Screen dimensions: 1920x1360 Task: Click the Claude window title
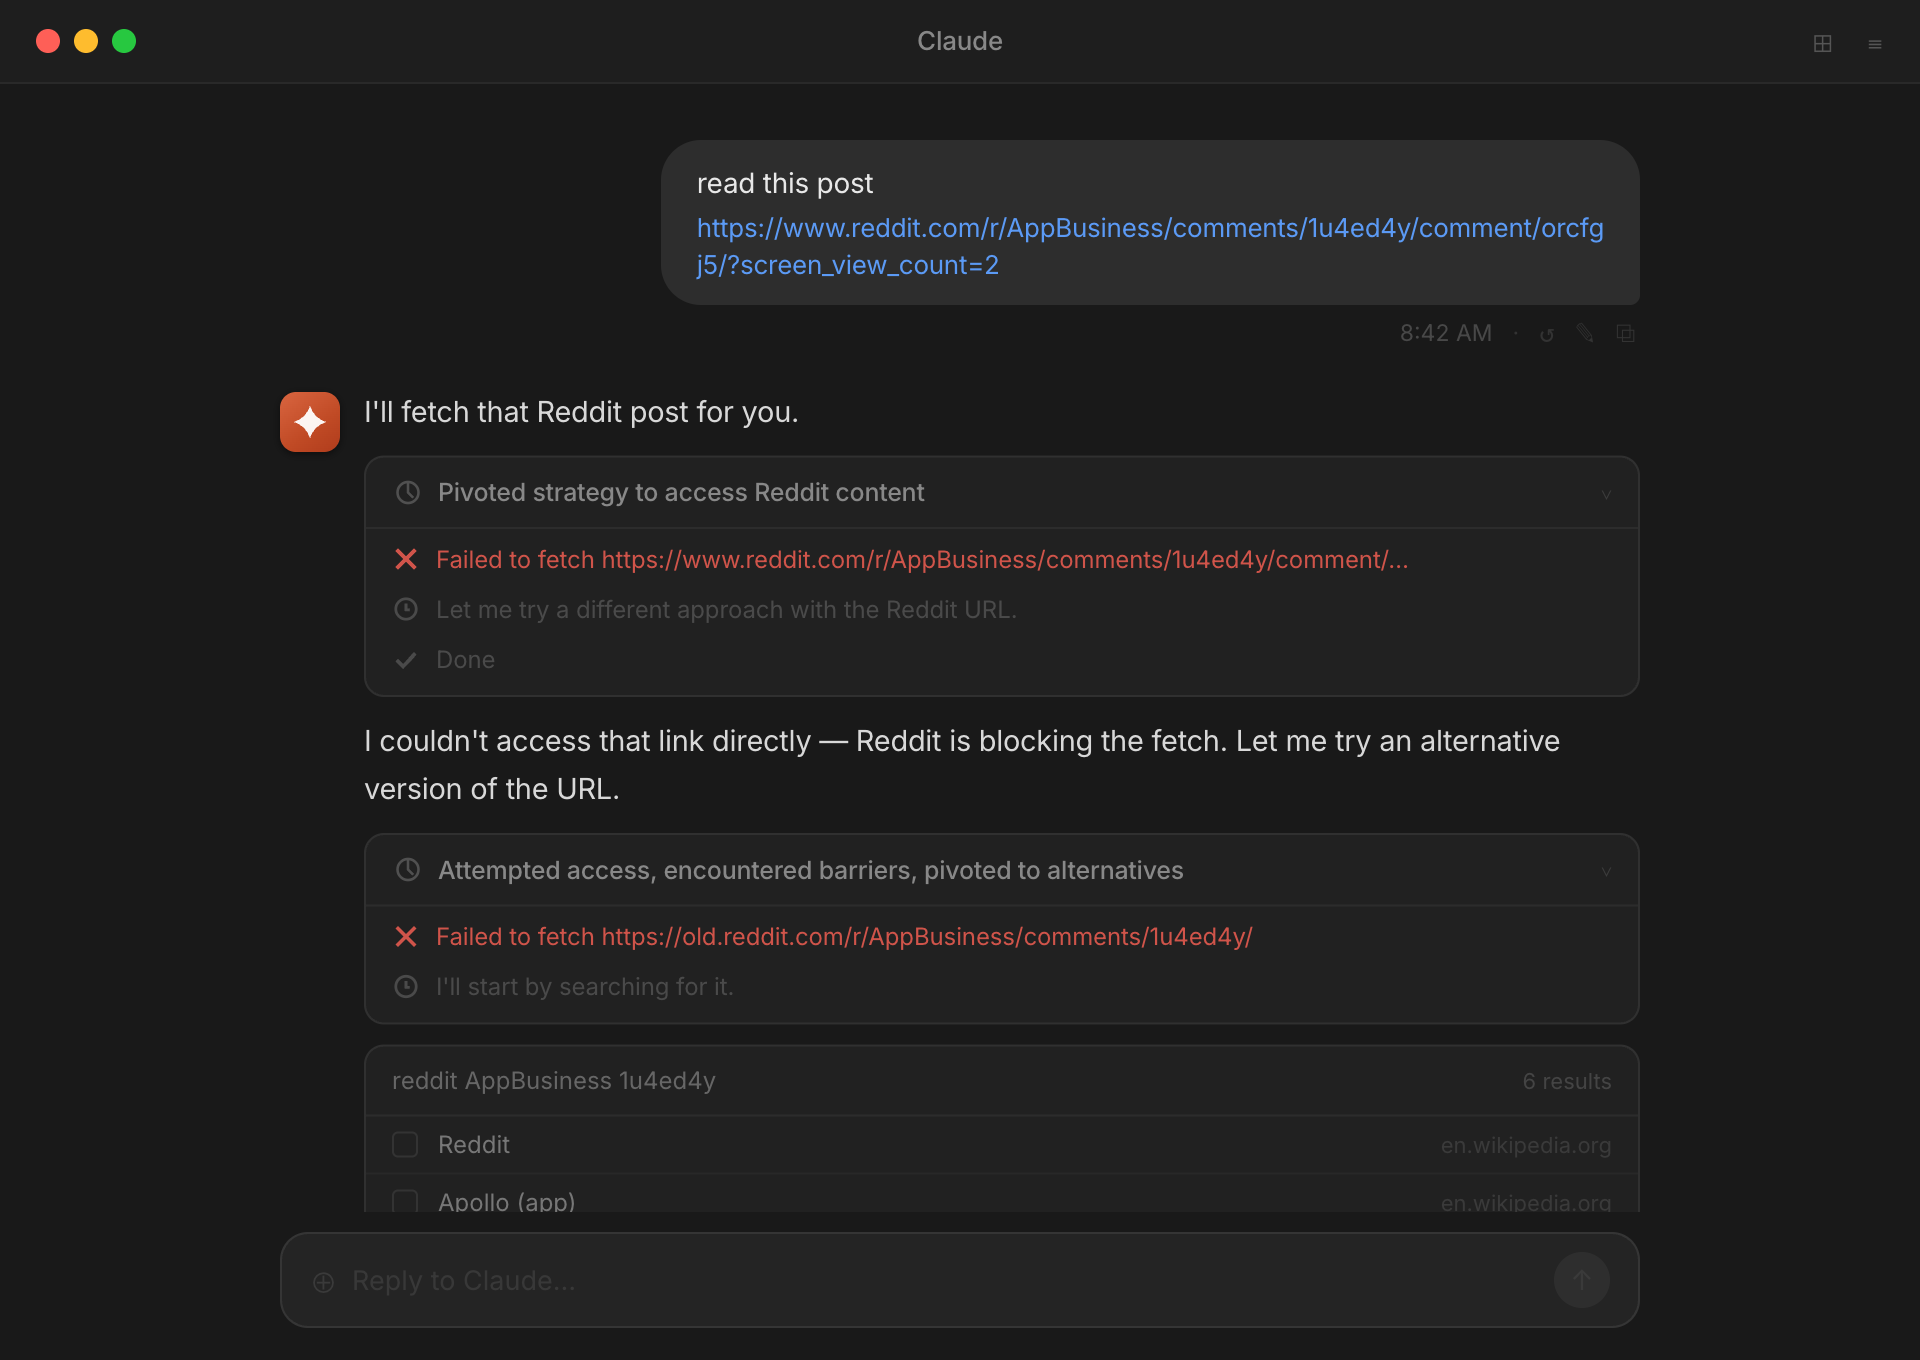(x=960, y=41)
